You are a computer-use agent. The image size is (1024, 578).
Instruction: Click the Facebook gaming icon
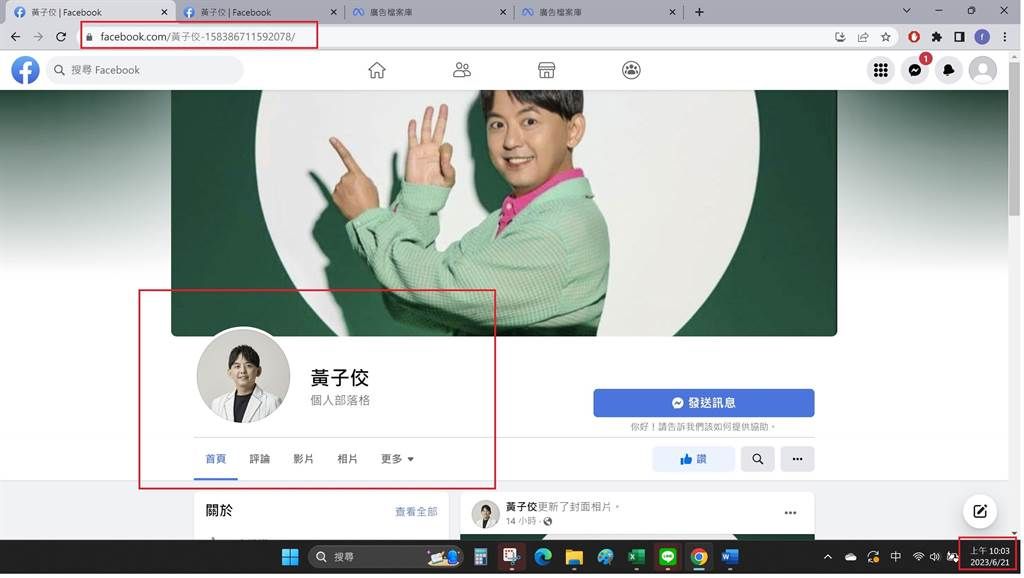point(631,70)
